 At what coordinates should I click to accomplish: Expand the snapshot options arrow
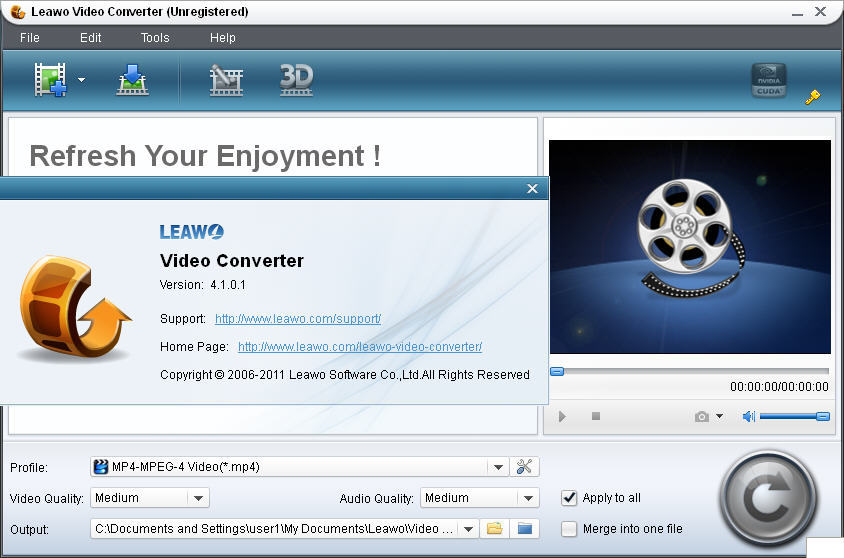(x=719, y=416)
